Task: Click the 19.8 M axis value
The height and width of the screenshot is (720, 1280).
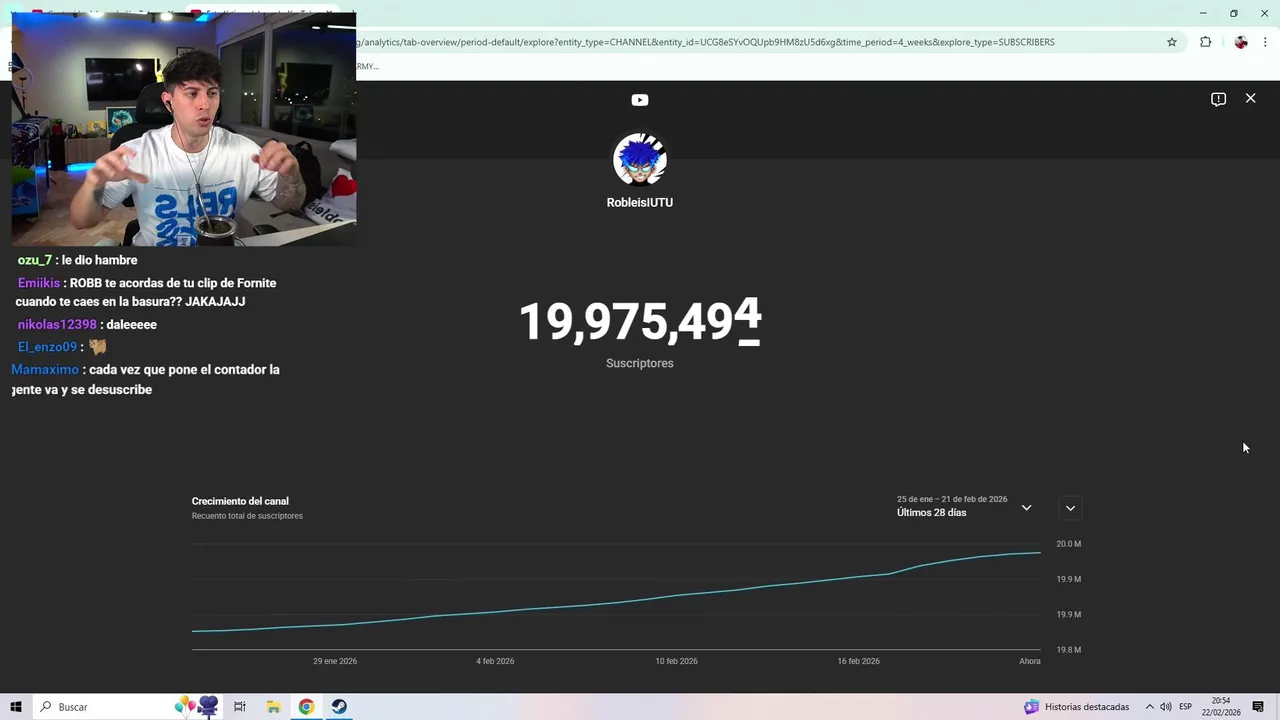Action: (x=1069, y=650)
